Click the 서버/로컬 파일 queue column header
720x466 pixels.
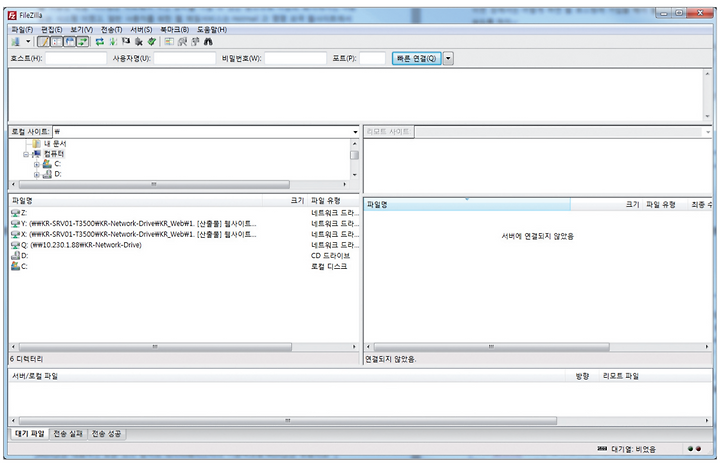pos(289,376)
